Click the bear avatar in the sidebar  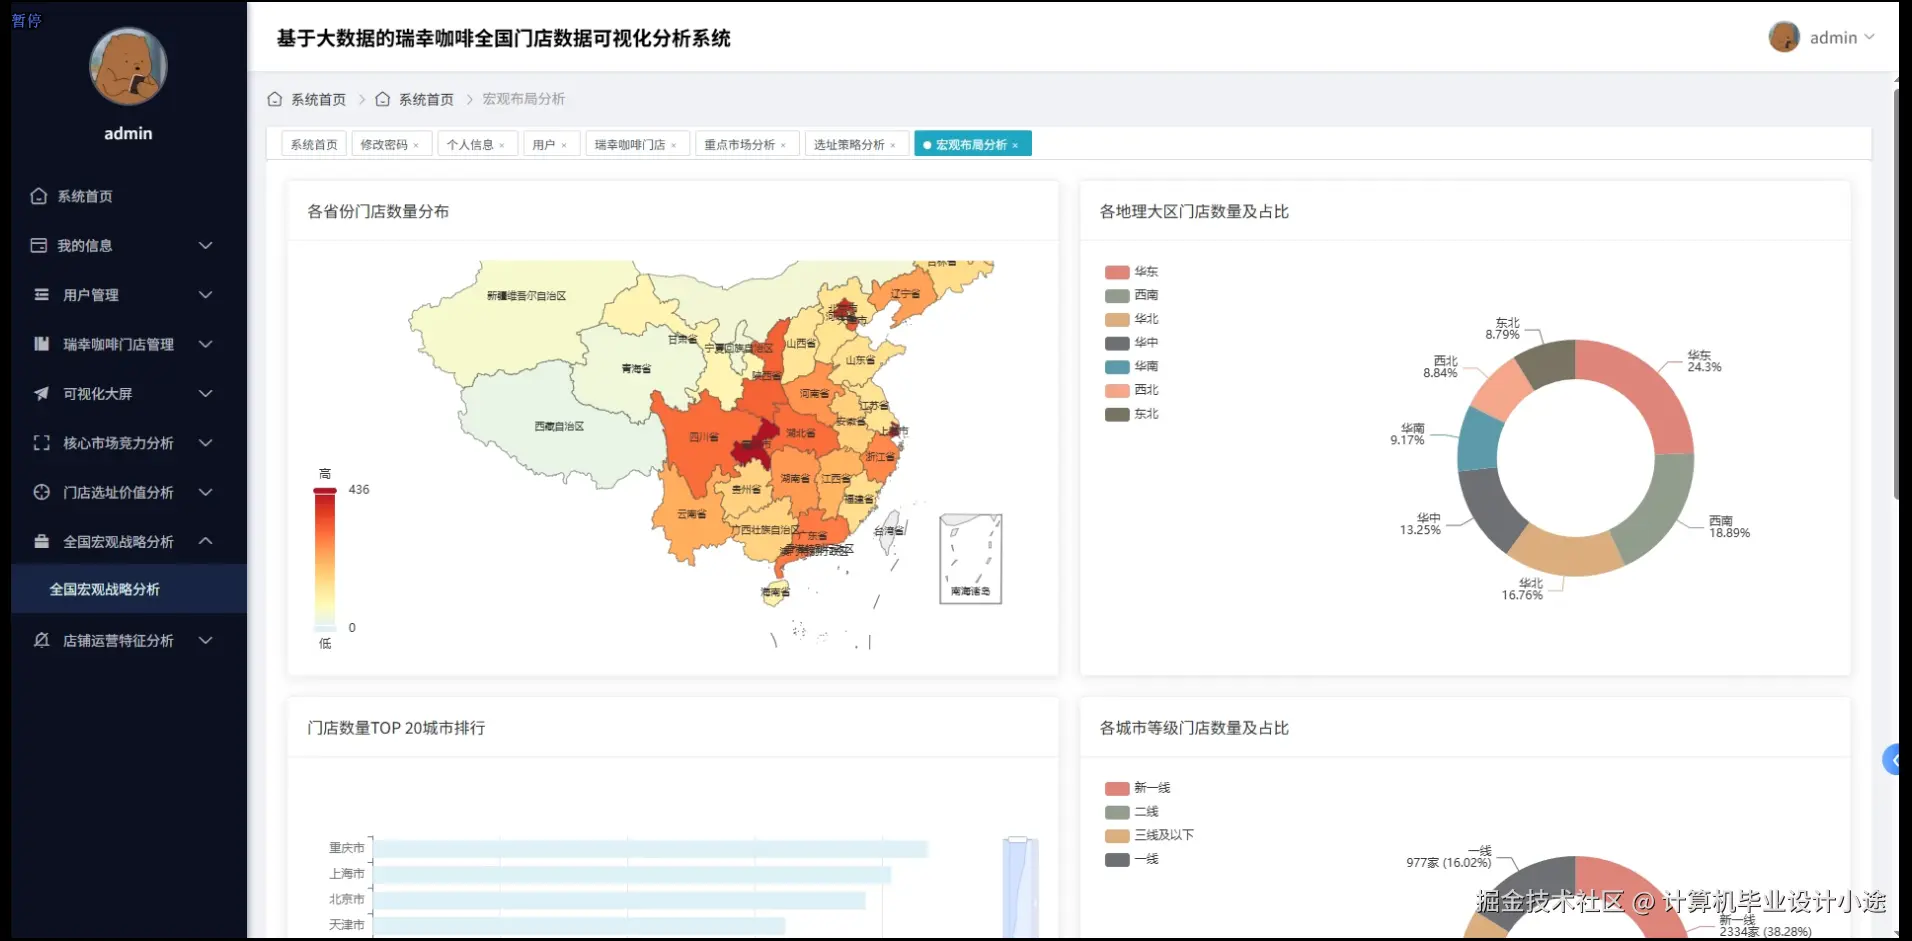click(x=128, y=67)
